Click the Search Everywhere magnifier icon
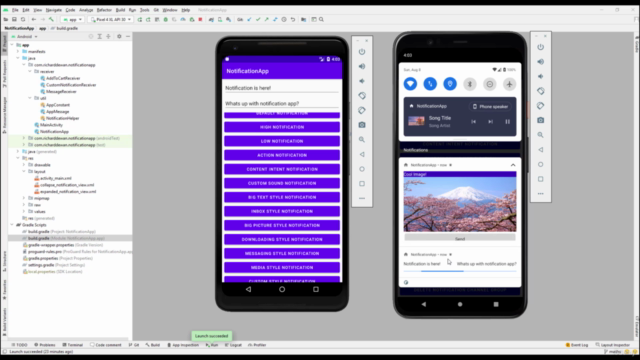Image resolution: width=640 pixels, height=360 pixels. click(x=321, y=19)
